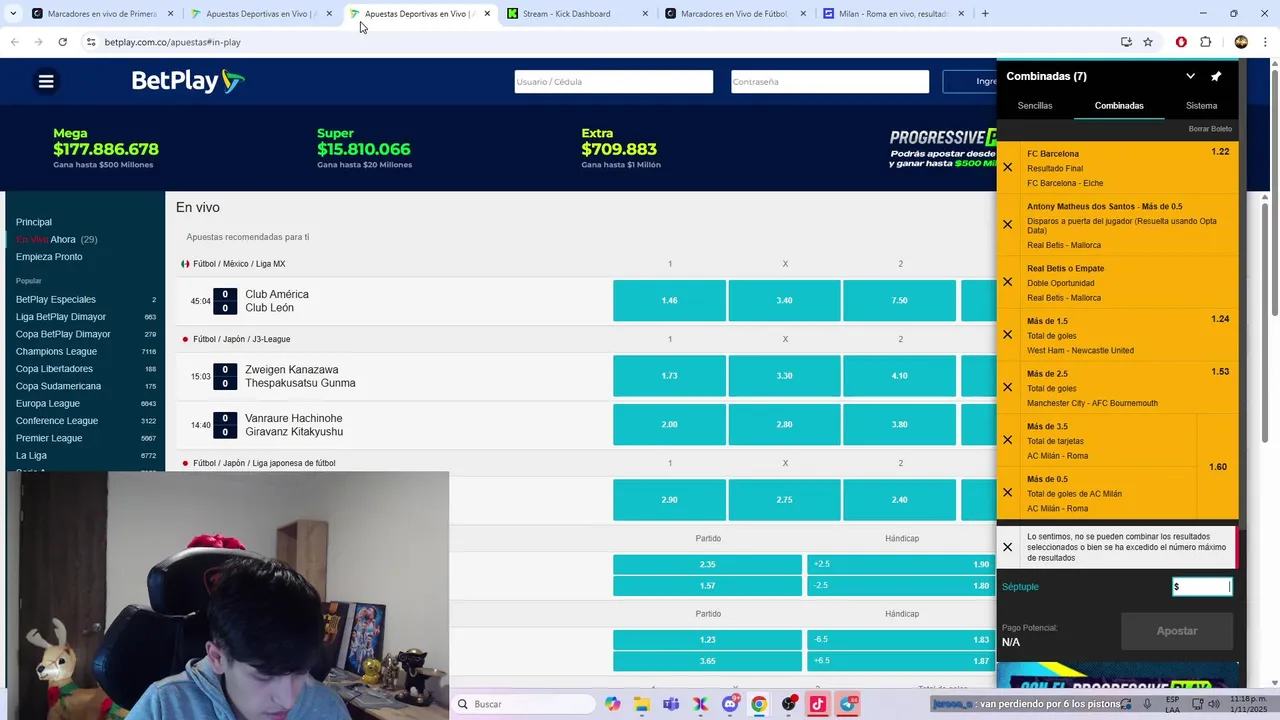Dismiss the cannot-combine error message
The image size is (1280, 720).
click(x=1007, y=547)
